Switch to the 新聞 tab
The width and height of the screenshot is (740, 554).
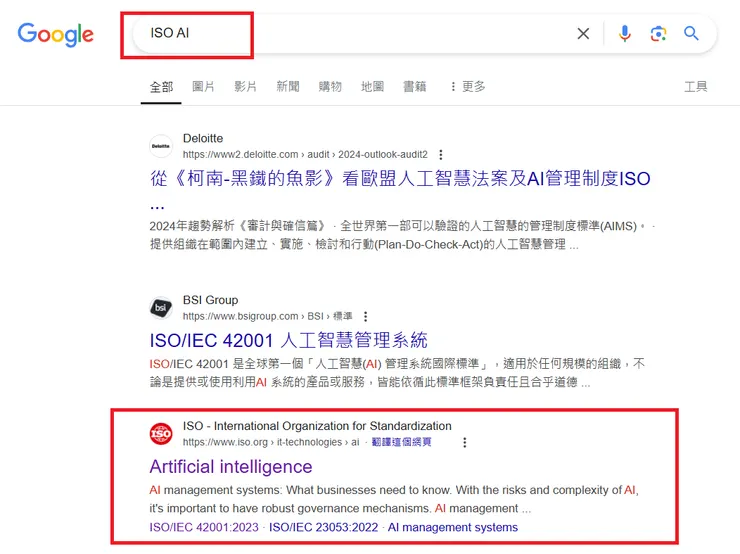pyautogui.click(x=288, y=86)
